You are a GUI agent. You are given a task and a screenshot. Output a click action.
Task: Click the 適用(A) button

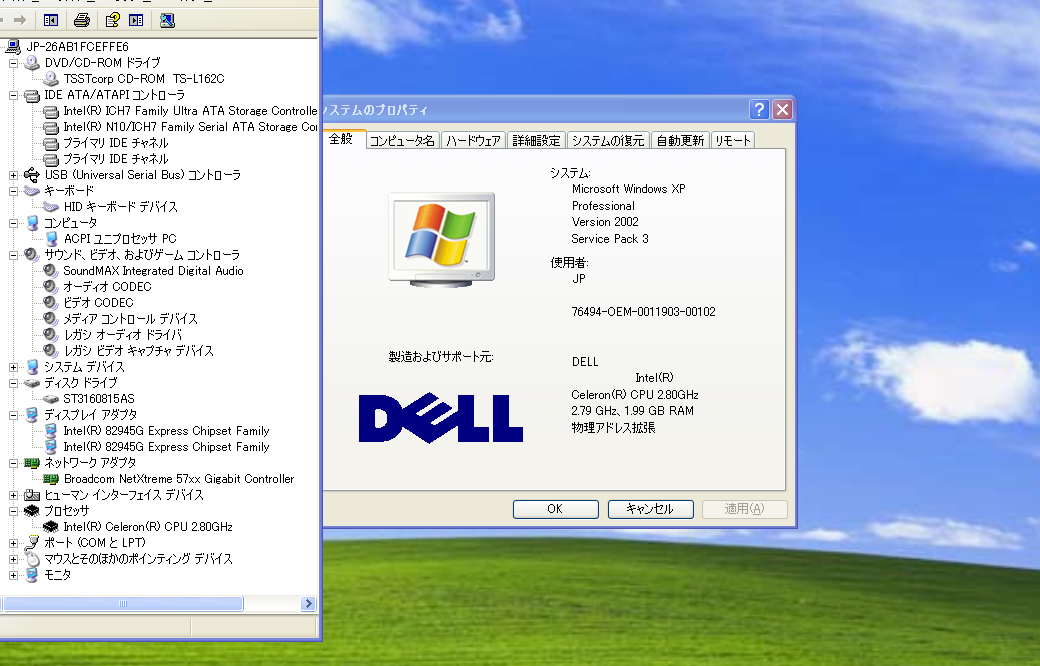(744, 509)
